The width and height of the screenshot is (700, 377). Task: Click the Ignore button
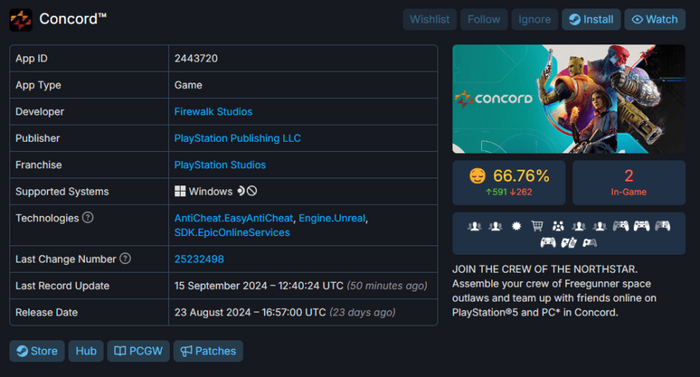534,19
